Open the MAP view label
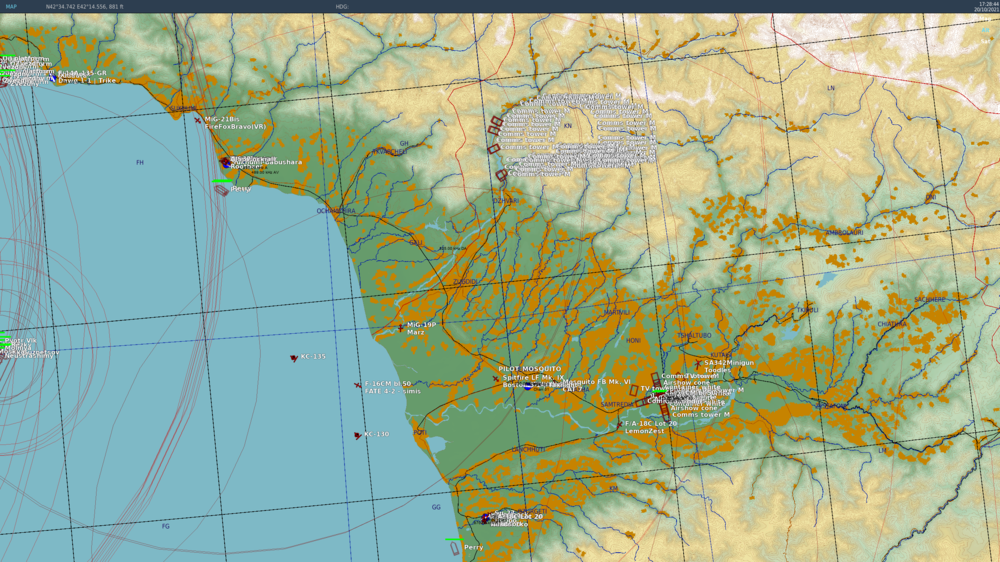This screenshot has width=1000, height=562. (x=11, y=6)
